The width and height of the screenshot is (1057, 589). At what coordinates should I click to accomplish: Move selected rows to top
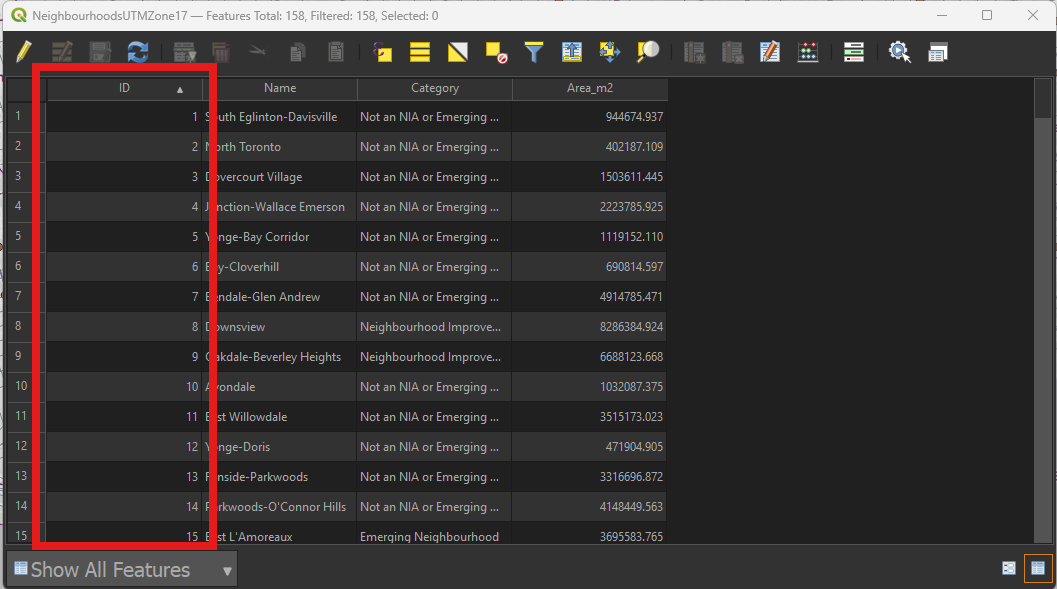click(572, 52)
